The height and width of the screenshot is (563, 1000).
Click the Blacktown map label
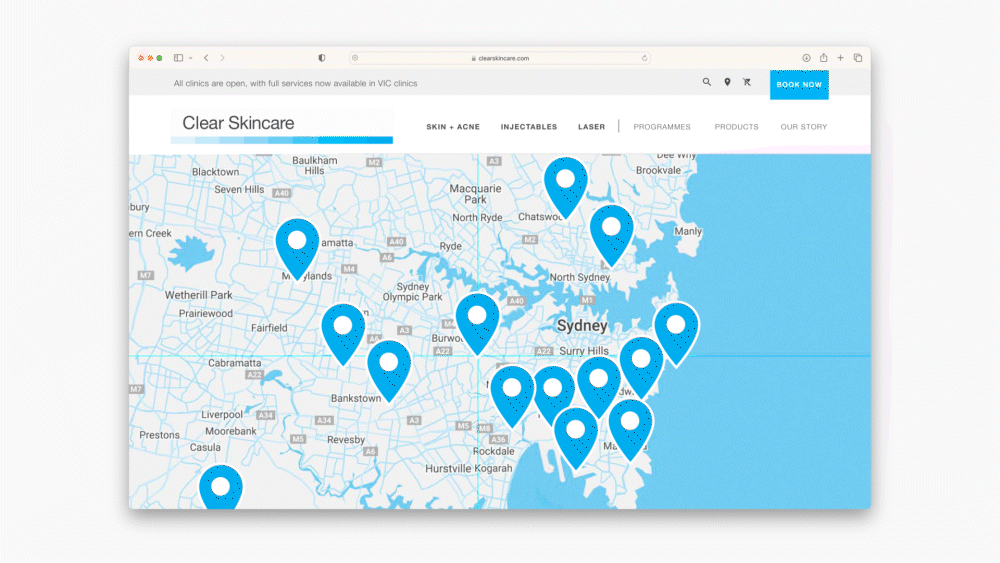pos(216,172)
